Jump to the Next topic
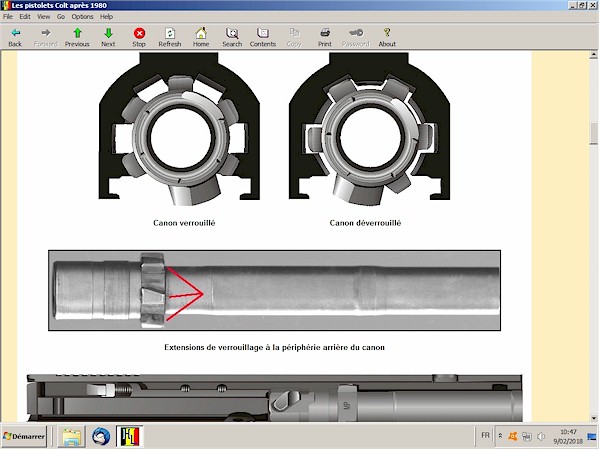The image size is (600, 450). [108, 37]
